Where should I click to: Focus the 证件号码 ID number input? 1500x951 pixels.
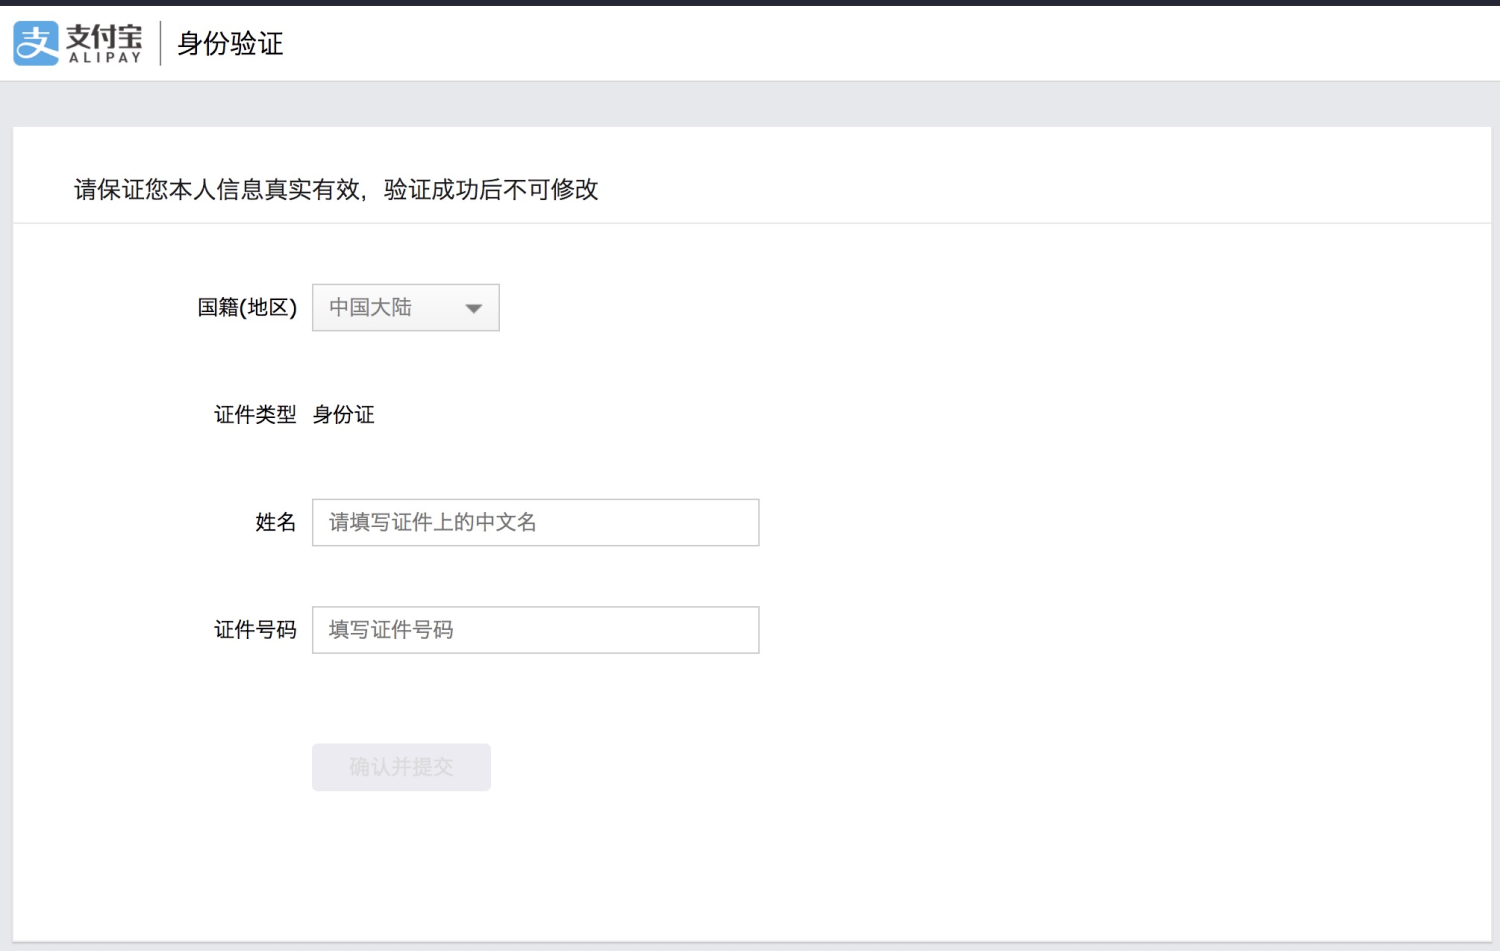coord(535,630)
